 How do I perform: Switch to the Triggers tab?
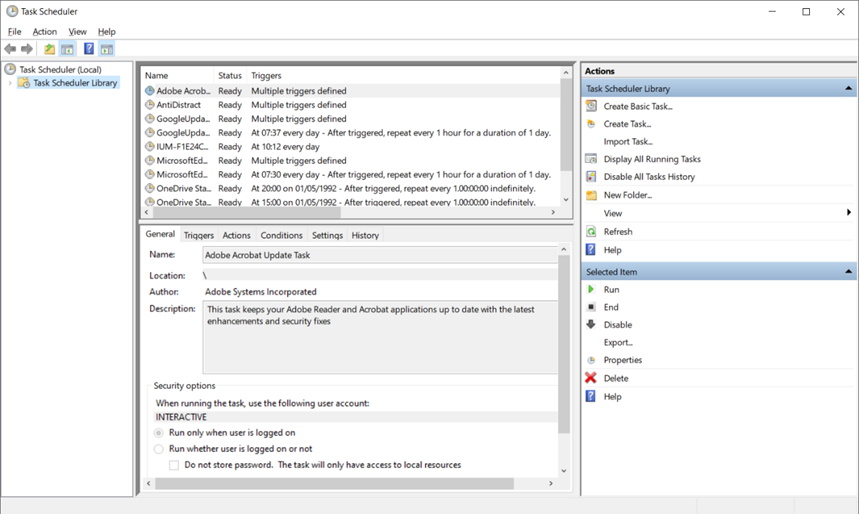pyautogui.click(x=198, y=236)
